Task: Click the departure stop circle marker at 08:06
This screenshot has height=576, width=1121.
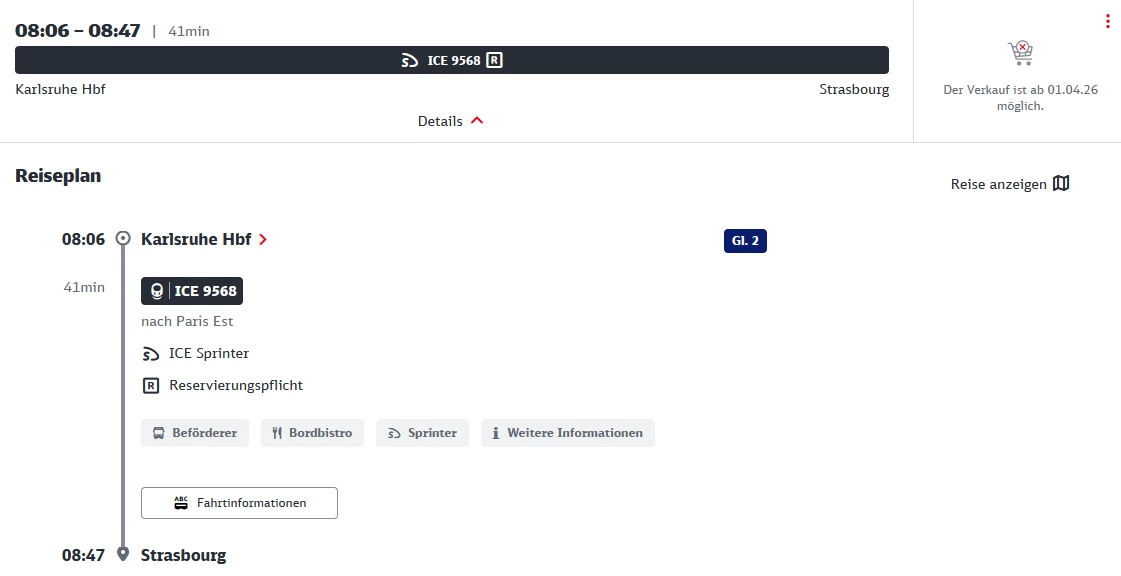Action: point(123,238)
